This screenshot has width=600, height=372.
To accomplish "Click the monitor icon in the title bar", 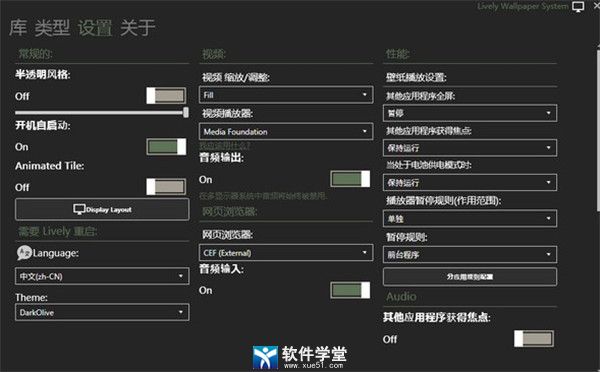I will 578,7.
